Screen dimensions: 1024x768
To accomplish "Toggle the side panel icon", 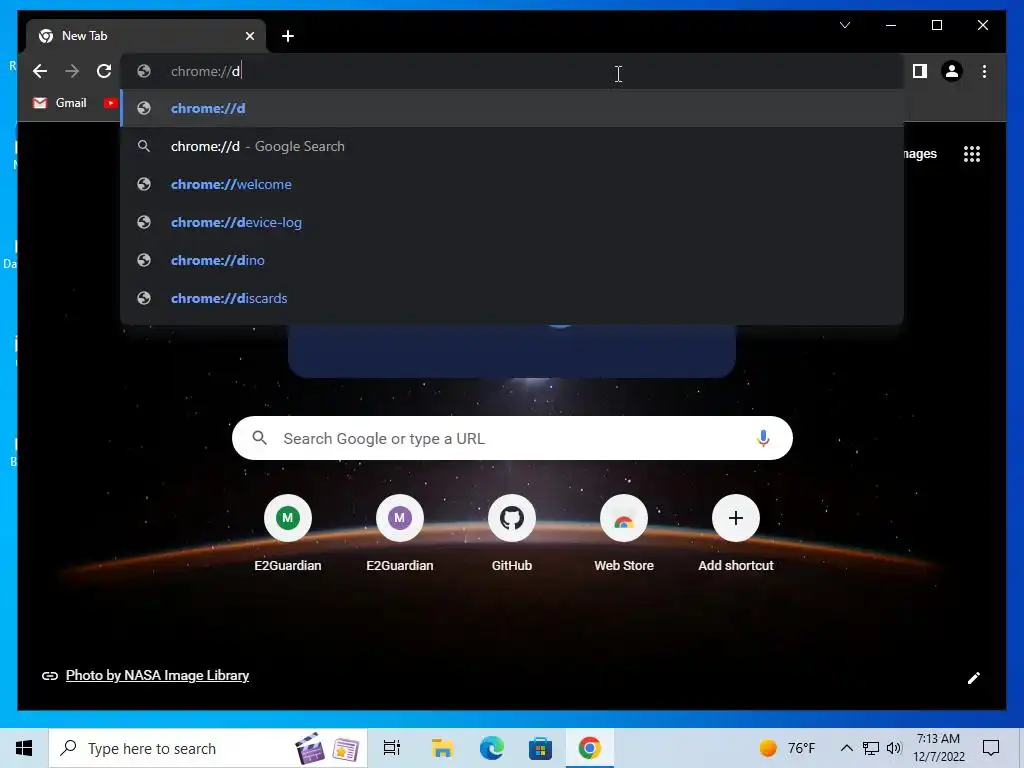I will click(920, 71).
